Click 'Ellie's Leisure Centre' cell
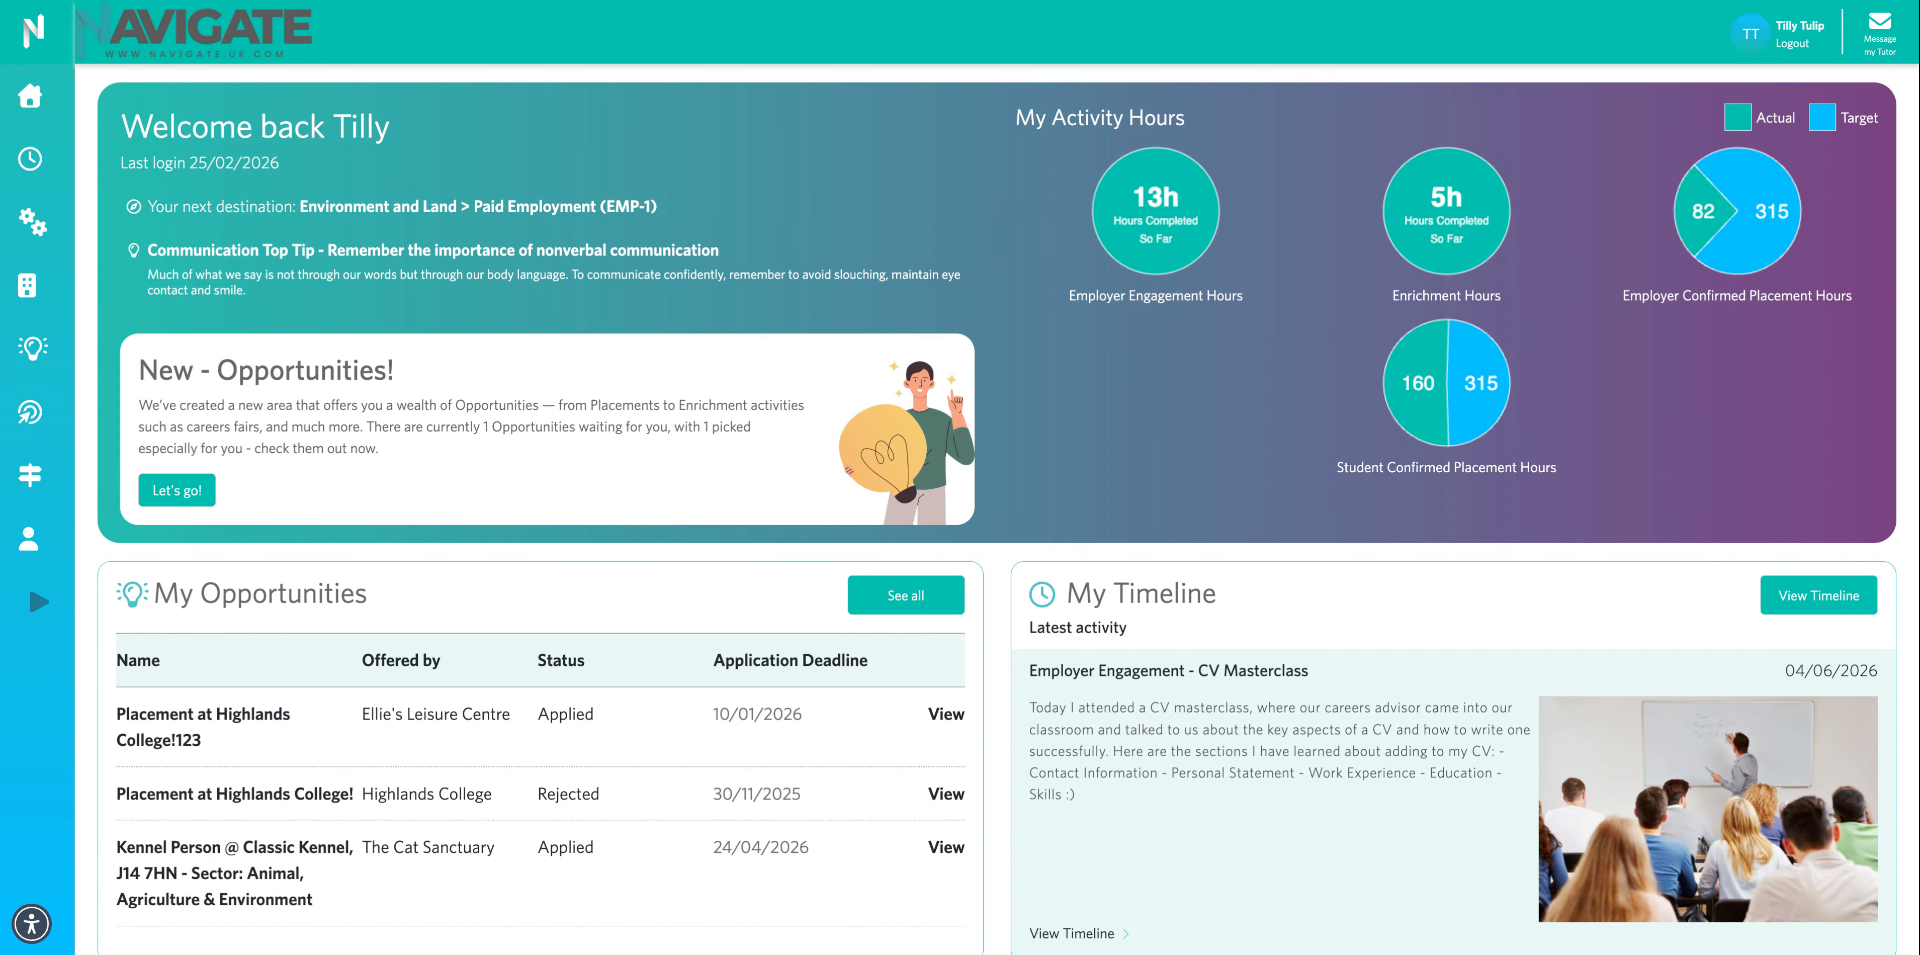Image resolution: width=1920 pixels, height=955 pixels. click(x=436, y=714)
